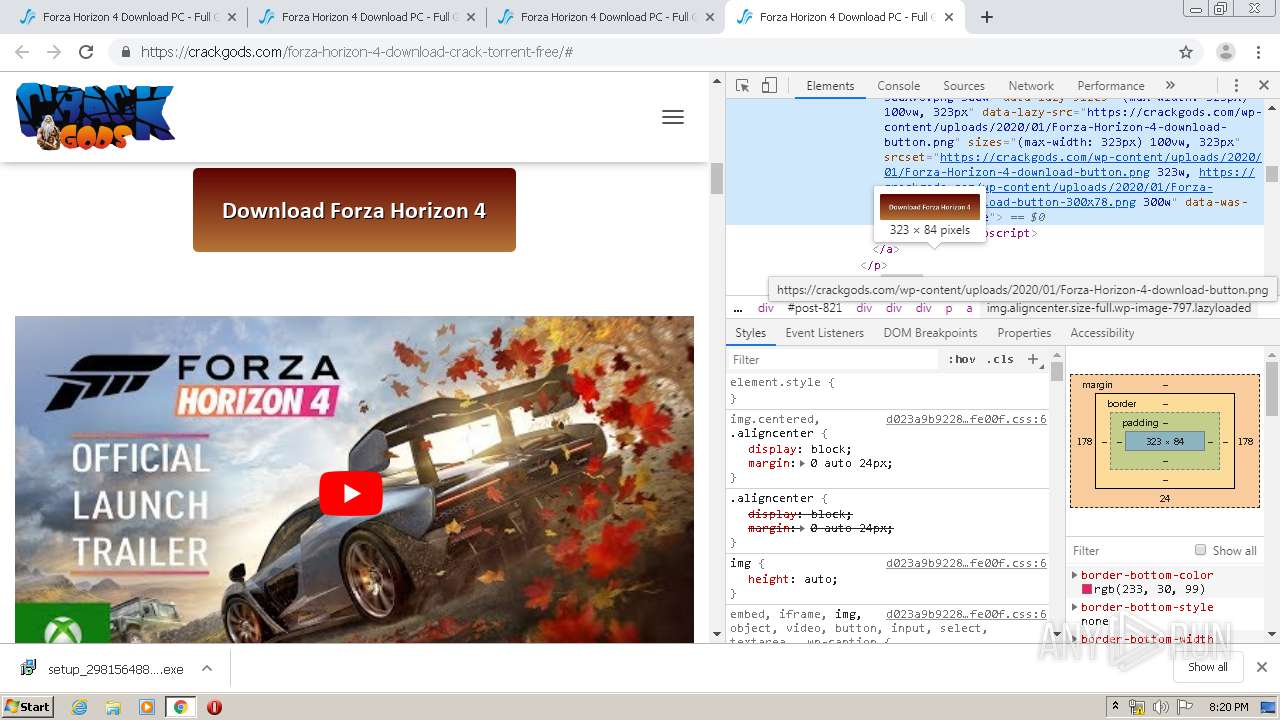Show more DevTools panels with the chevron
Viewport: 1280px width, 720px height.
click(1170, 86)
